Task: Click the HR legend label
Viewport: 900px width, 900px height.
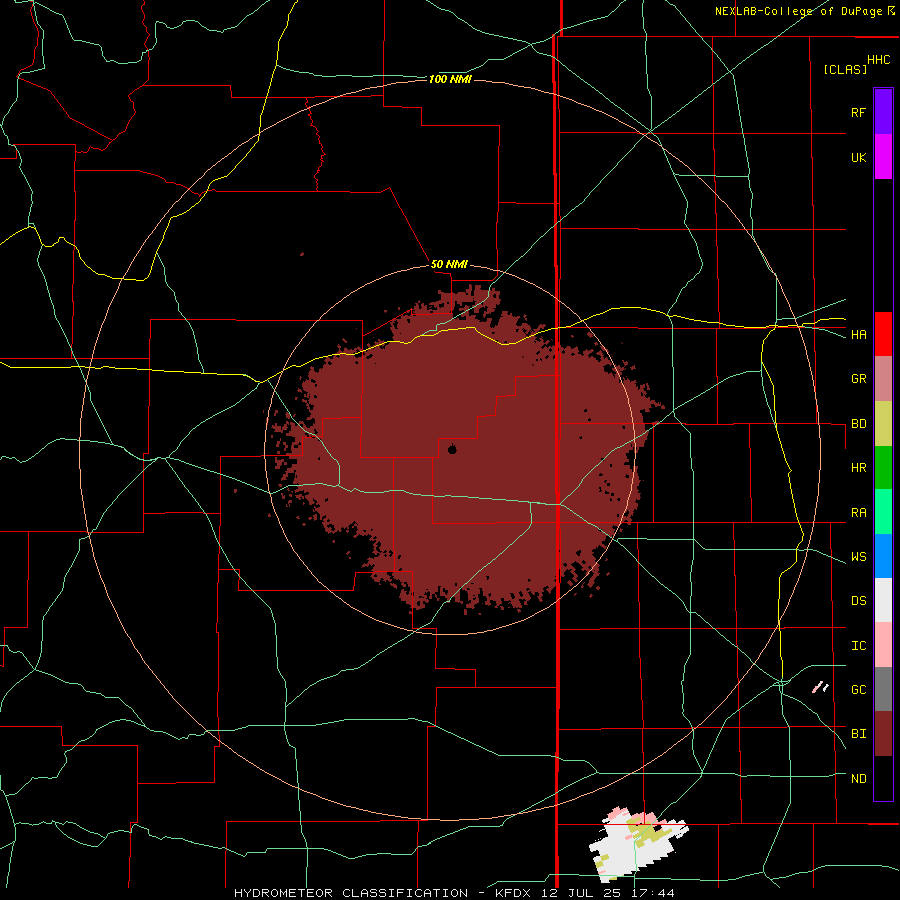Action: click(858, 468)
